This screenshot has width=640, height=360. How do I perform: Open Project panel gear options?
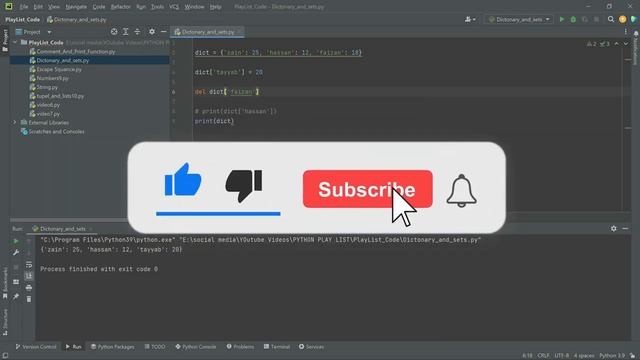point(152,31)
